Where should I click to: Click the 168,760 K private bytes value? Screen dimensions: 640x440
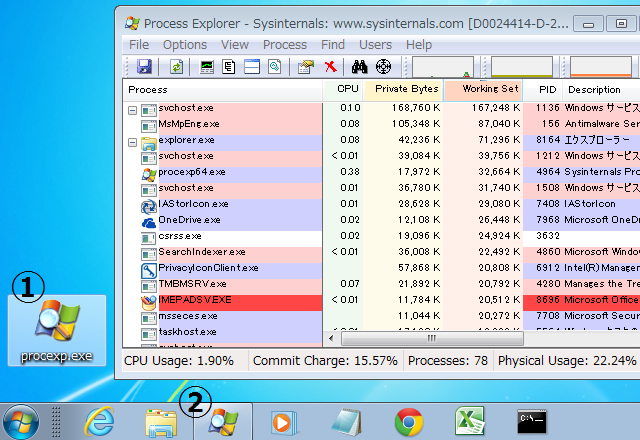[x=416, y=108]
